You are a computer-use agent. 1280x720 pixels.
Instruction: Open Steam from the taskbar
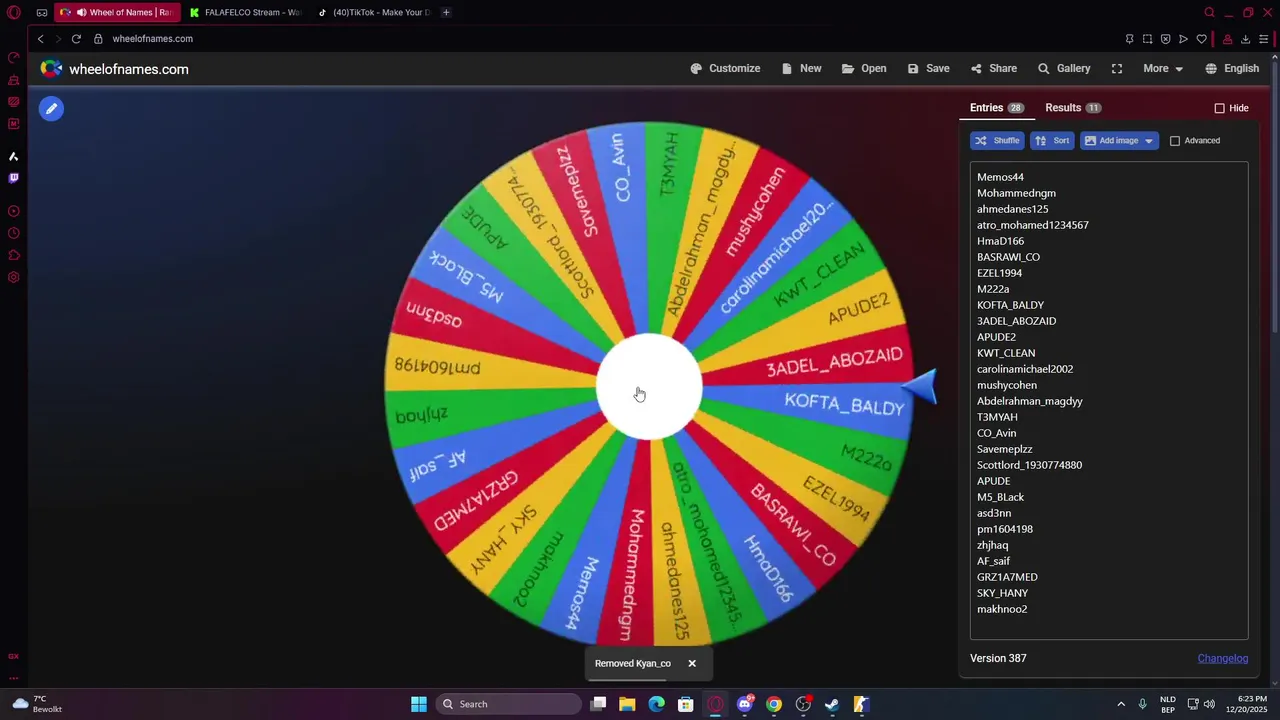click(832, 704)
